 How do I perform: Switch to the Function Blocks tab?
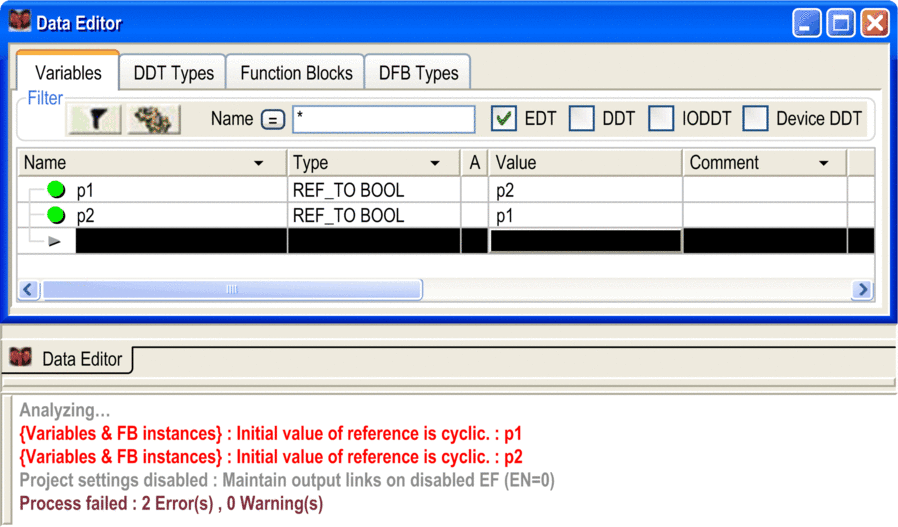tap(296, 73)
